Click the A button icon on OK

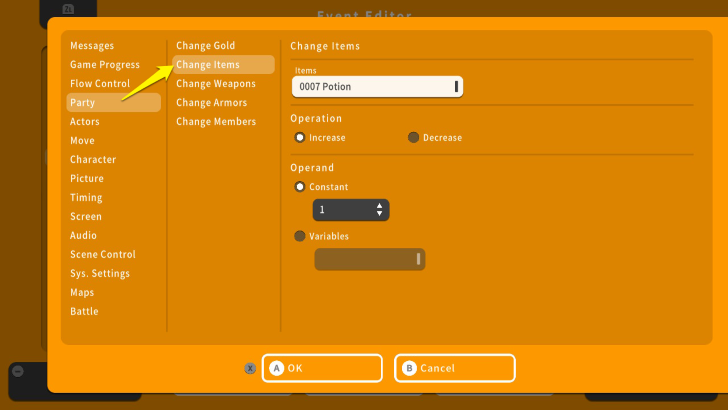[x=277, y=368]
